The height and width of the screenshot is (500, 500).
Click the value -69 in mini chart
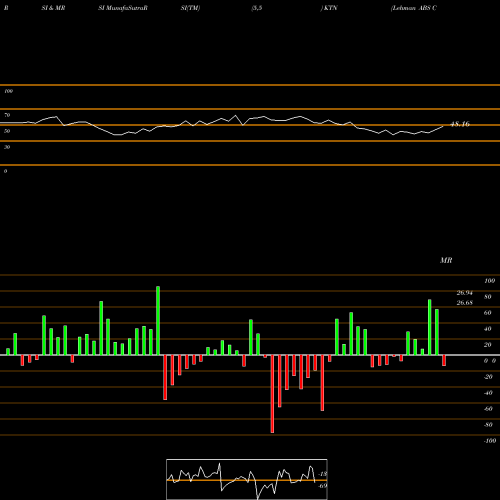[x=323, y=486]
